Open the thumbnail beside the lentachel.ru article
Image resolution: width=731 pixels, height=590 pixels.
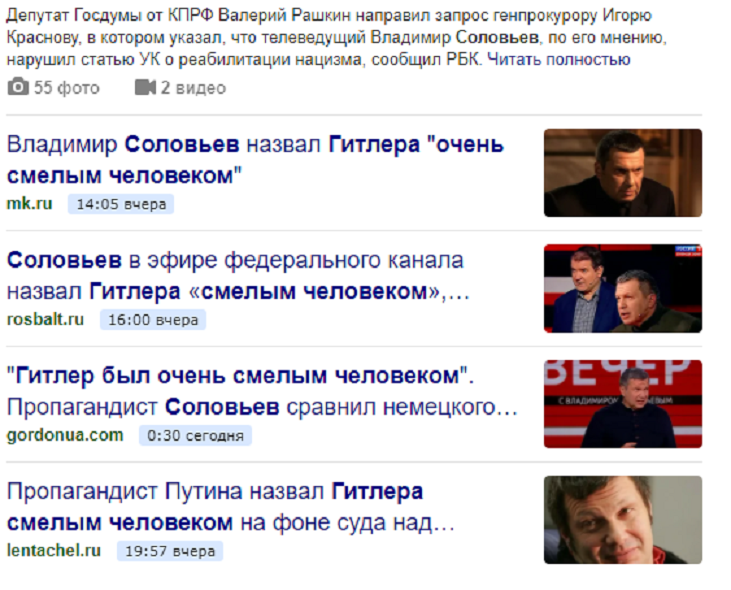pos(622,520)
